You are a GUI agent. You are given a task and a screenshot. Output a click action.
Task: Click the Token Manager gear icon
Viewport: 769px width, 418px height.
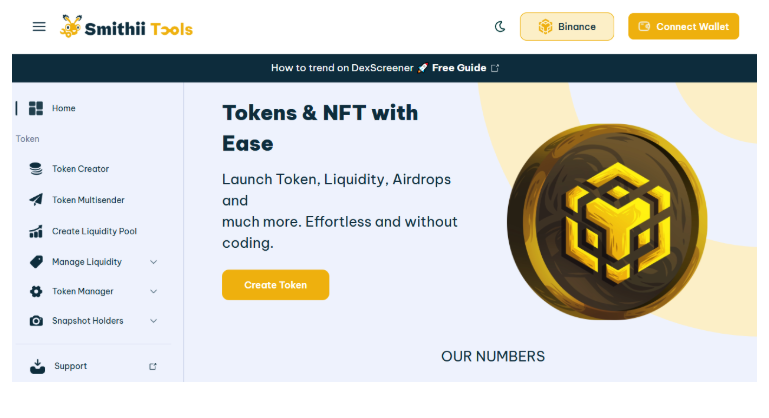tap(36, 291)
